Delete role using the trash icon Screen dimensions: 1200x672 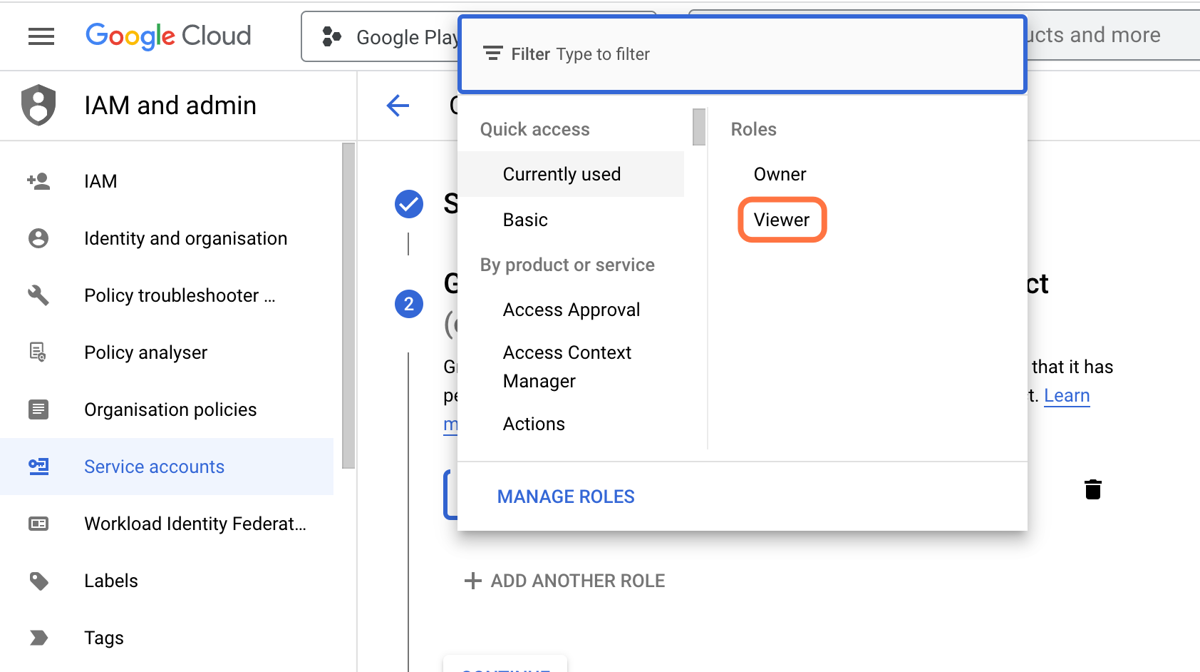click(1093, 489)
